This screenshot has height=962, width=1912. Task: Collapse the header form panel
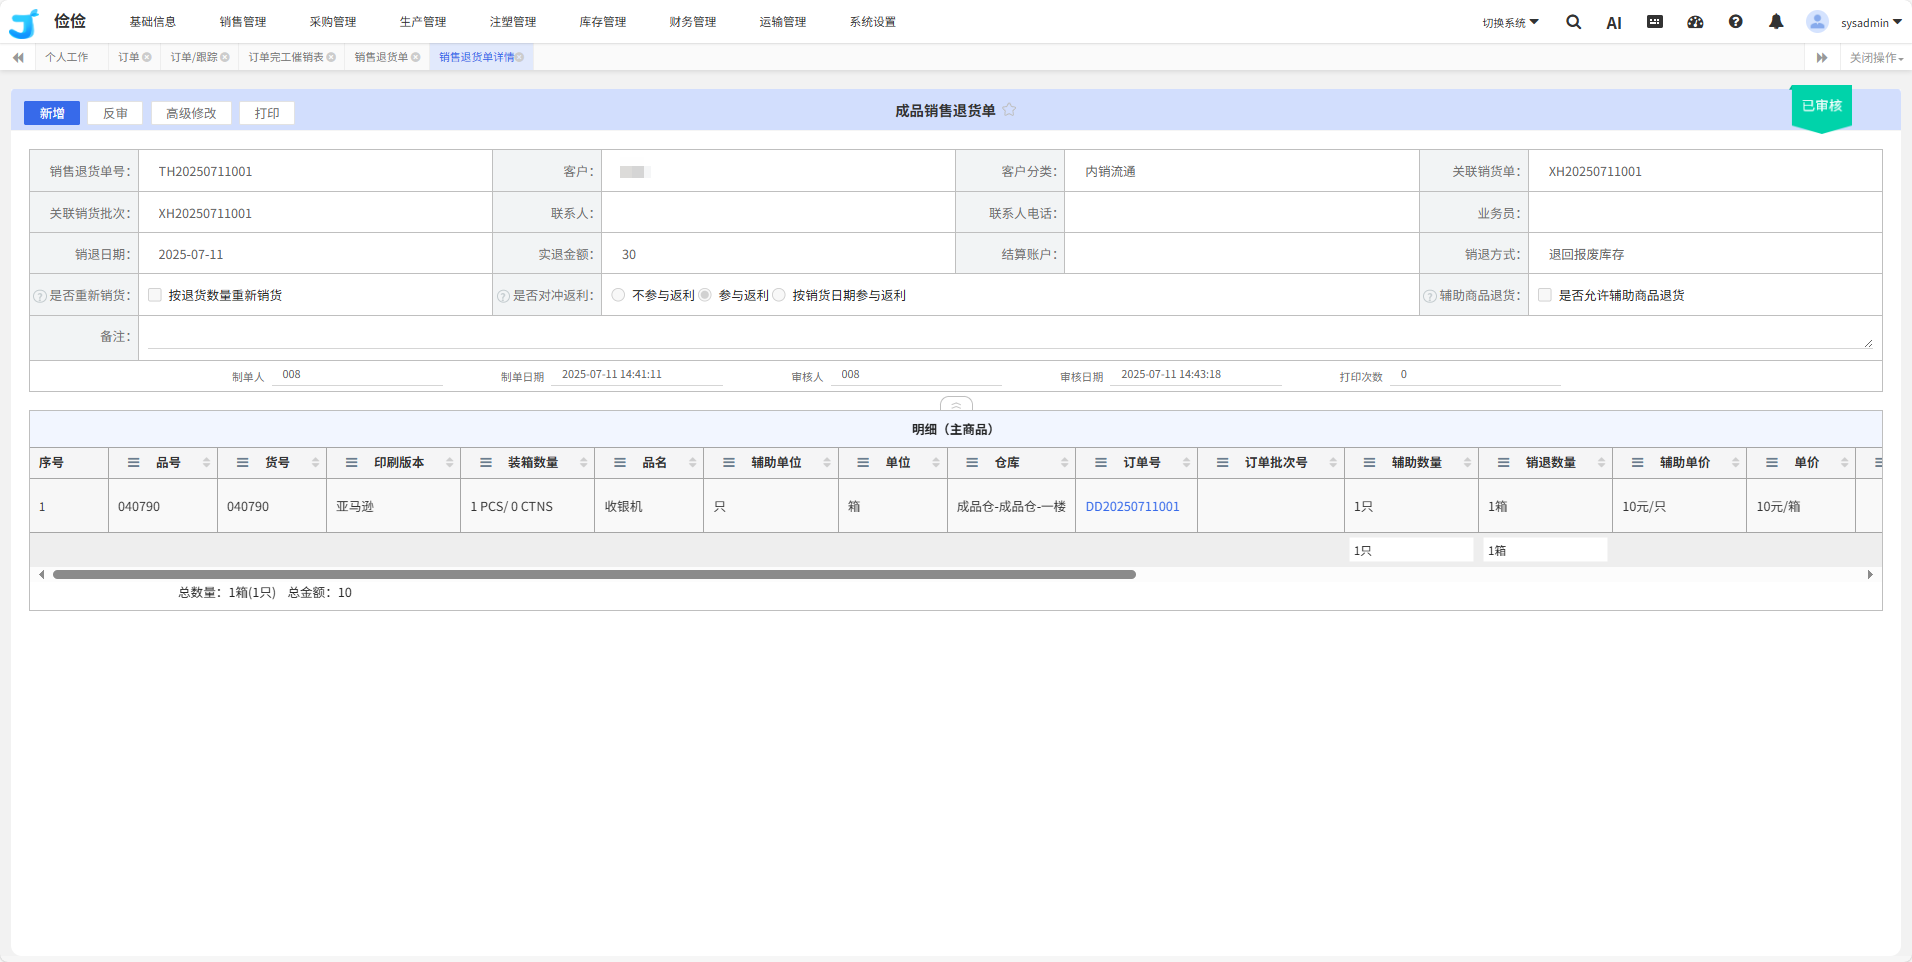[x=956, y=405]
